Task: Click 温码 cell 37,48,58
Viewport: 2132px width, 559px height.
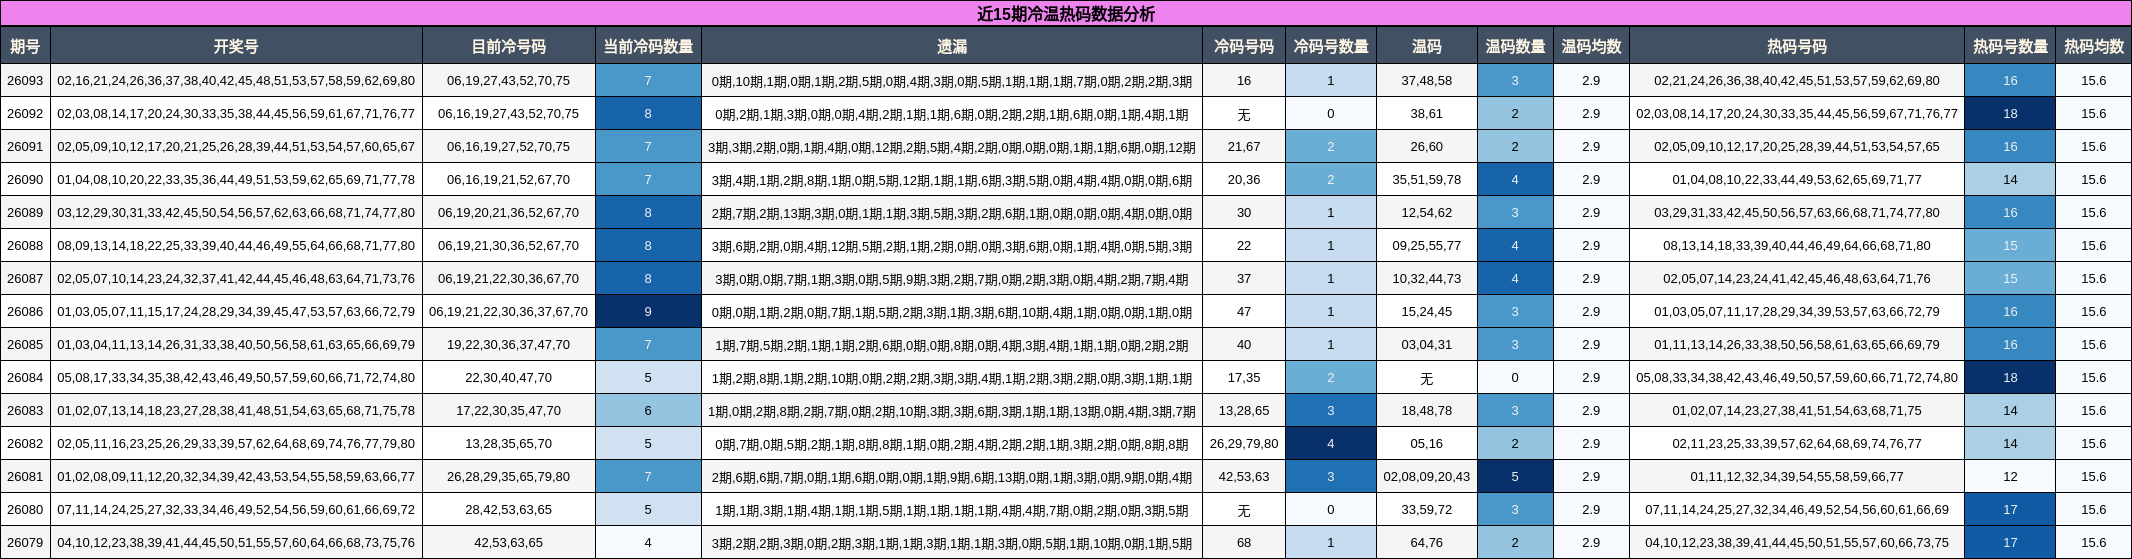Action: pos(1427,81)
